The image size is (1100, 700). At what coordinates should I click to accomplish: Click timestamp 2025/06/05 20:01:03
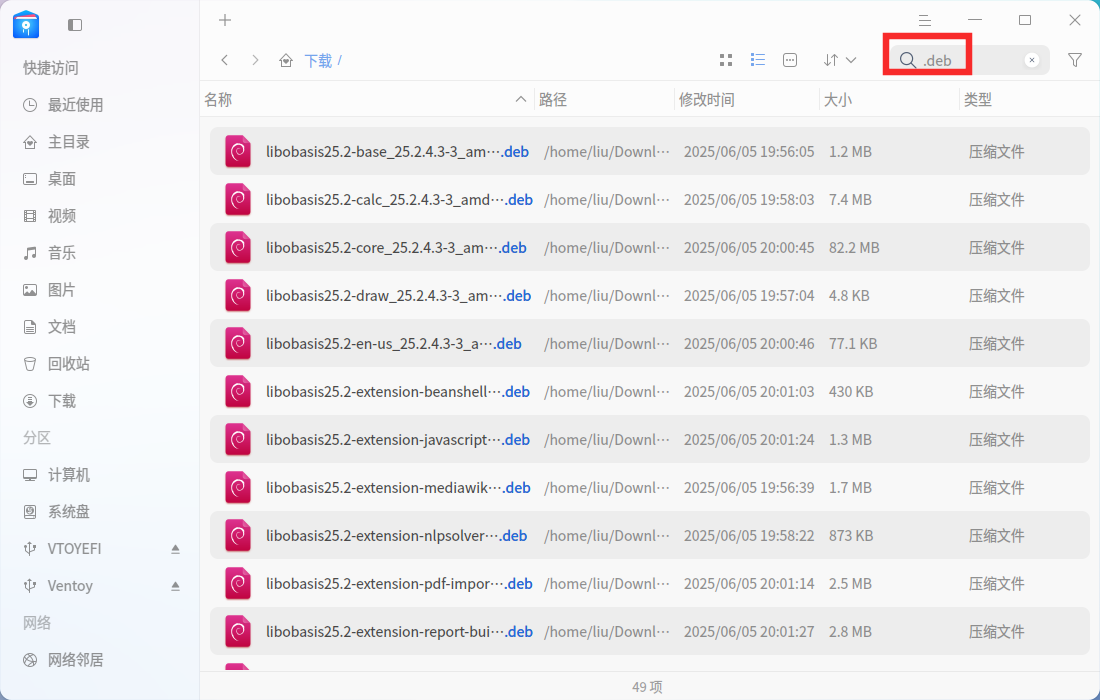(x=749, y=392)
